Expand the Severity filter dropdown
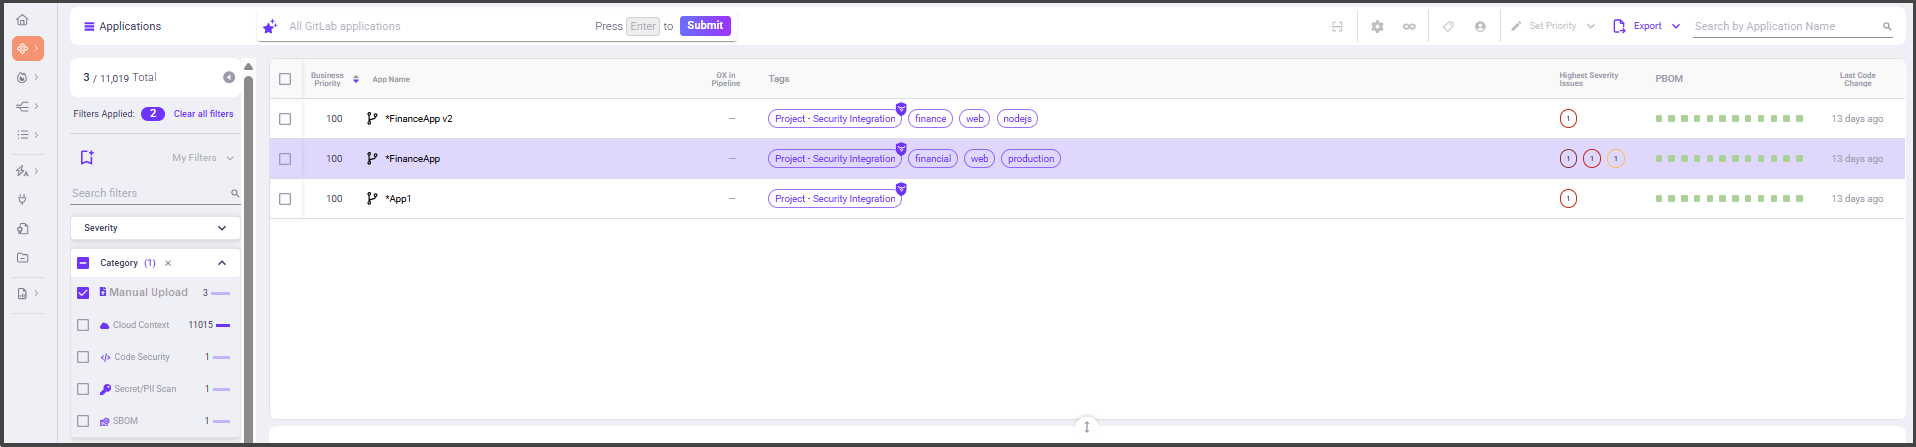This screenshot has height=447, width=1916. (x=155, y=228)
